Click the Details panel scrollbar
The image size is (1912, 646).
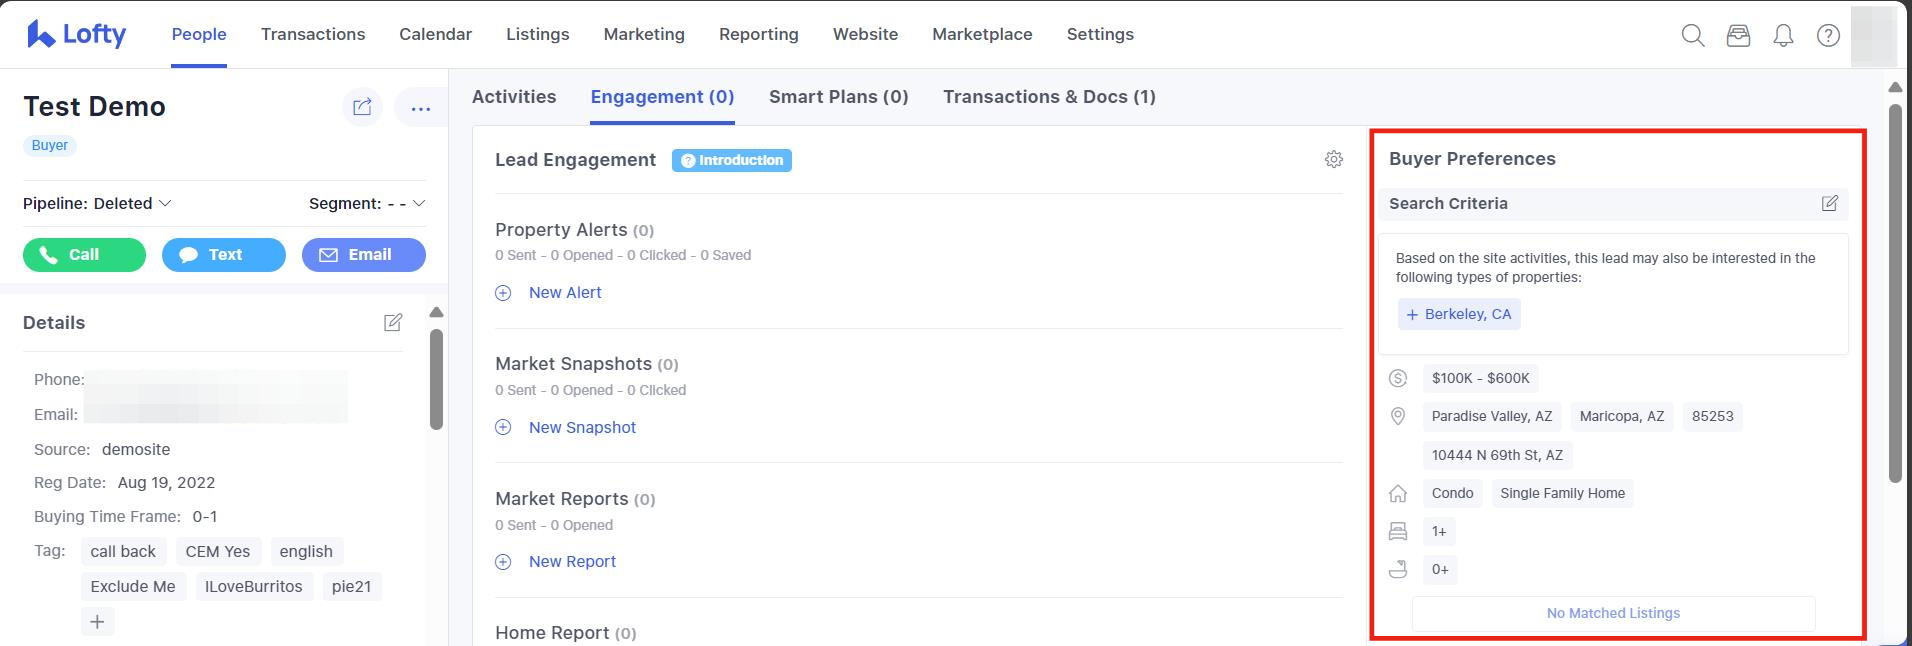436,380
